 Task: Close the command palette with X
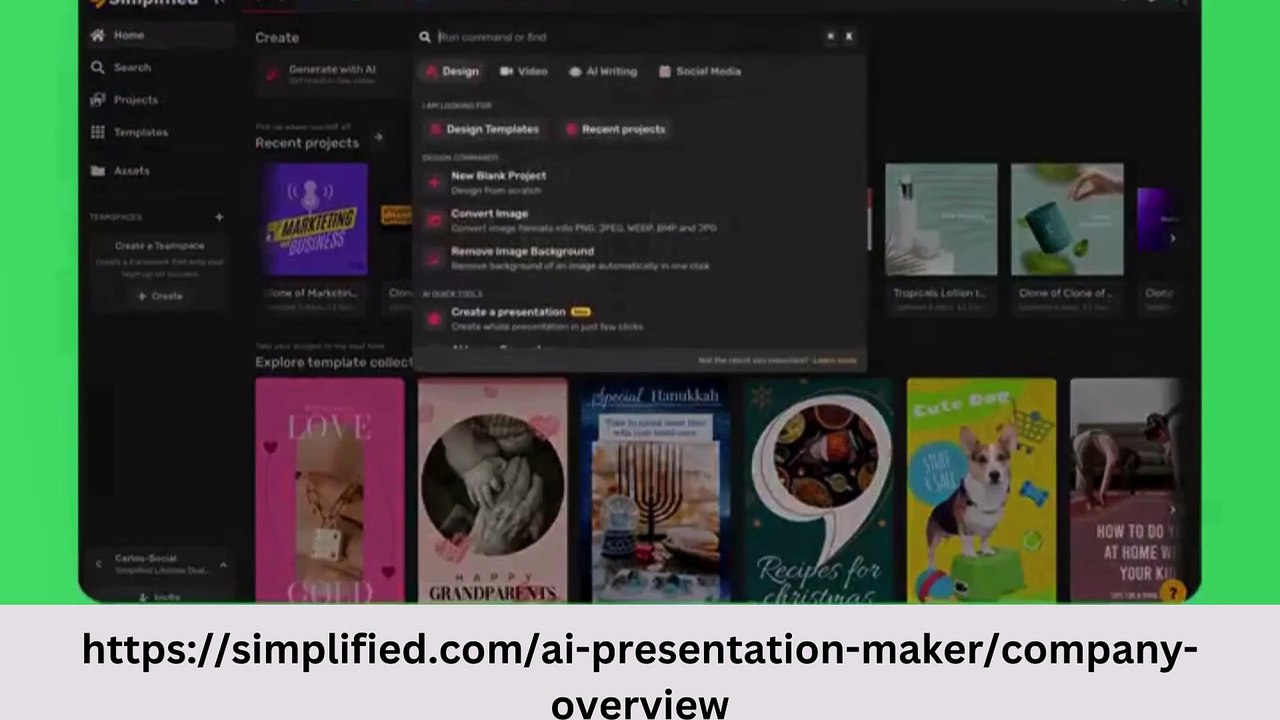click(x=849, y=37)
